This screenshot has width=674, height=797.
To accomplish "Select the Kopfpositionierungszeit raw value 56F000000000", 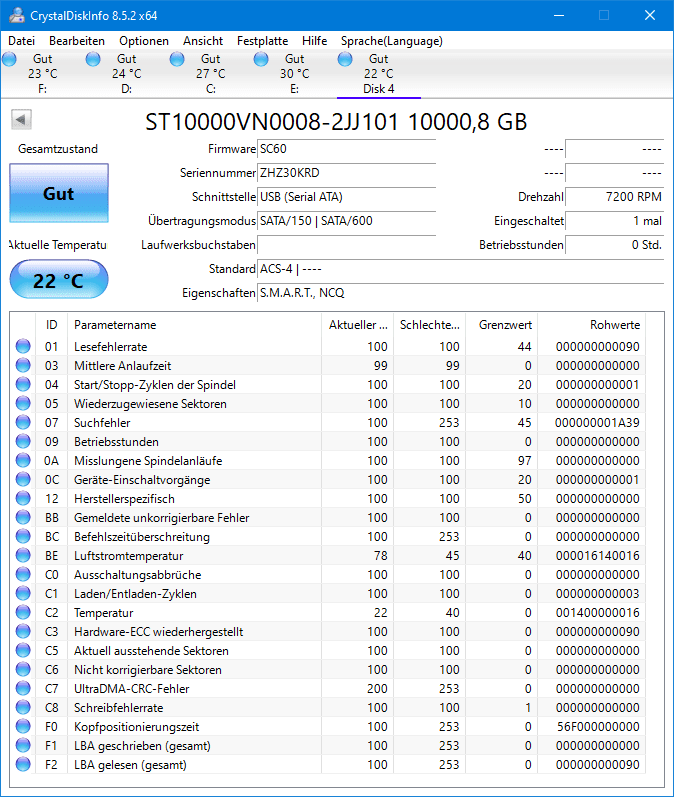I will tap(598, 726).
